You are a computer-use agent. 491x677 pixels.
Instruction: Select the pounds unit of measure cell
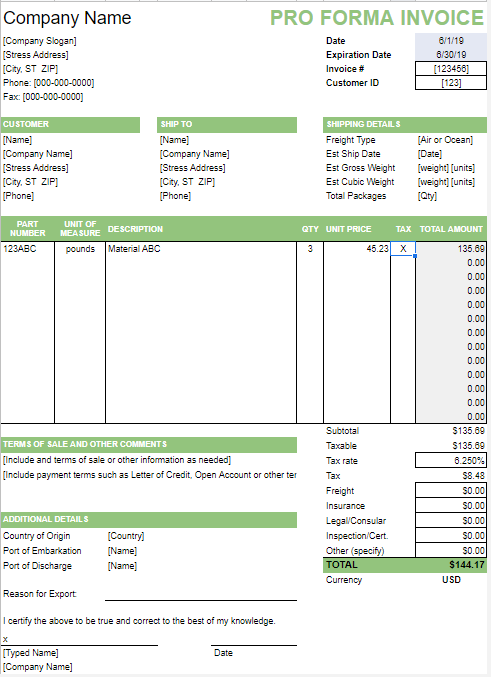tap(80, 249)
